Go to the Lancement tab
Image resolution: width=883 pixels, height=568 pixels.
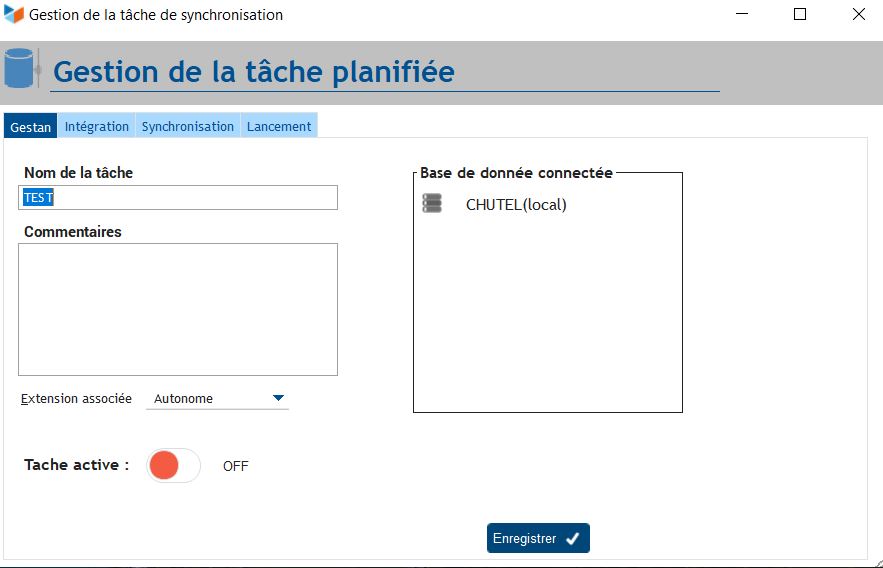point(280,126)
